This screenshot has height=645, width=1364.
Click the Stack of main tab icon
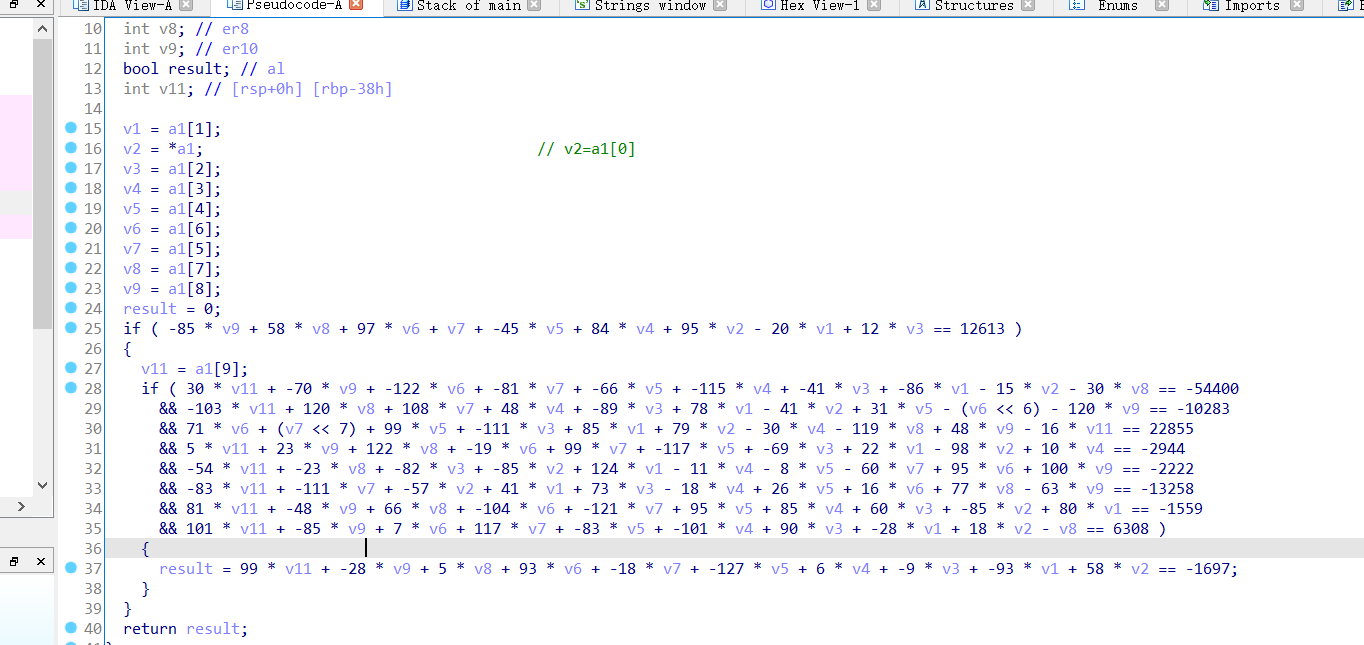click(404, 6)
